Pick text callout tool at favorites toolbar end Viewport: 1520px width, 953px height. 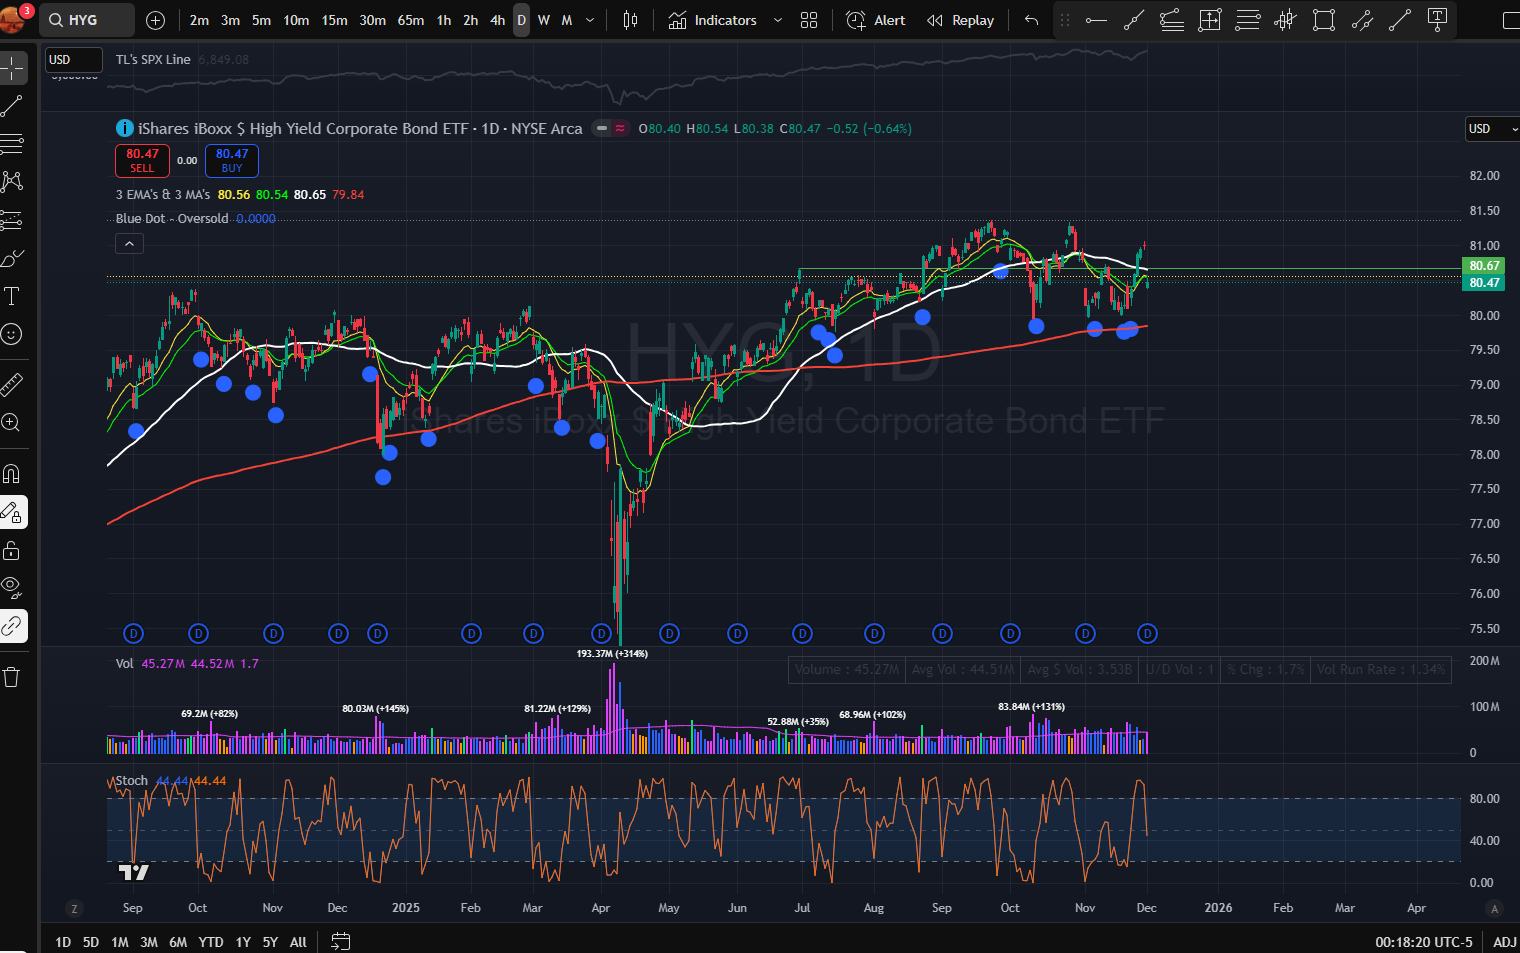coord(1438,20)
